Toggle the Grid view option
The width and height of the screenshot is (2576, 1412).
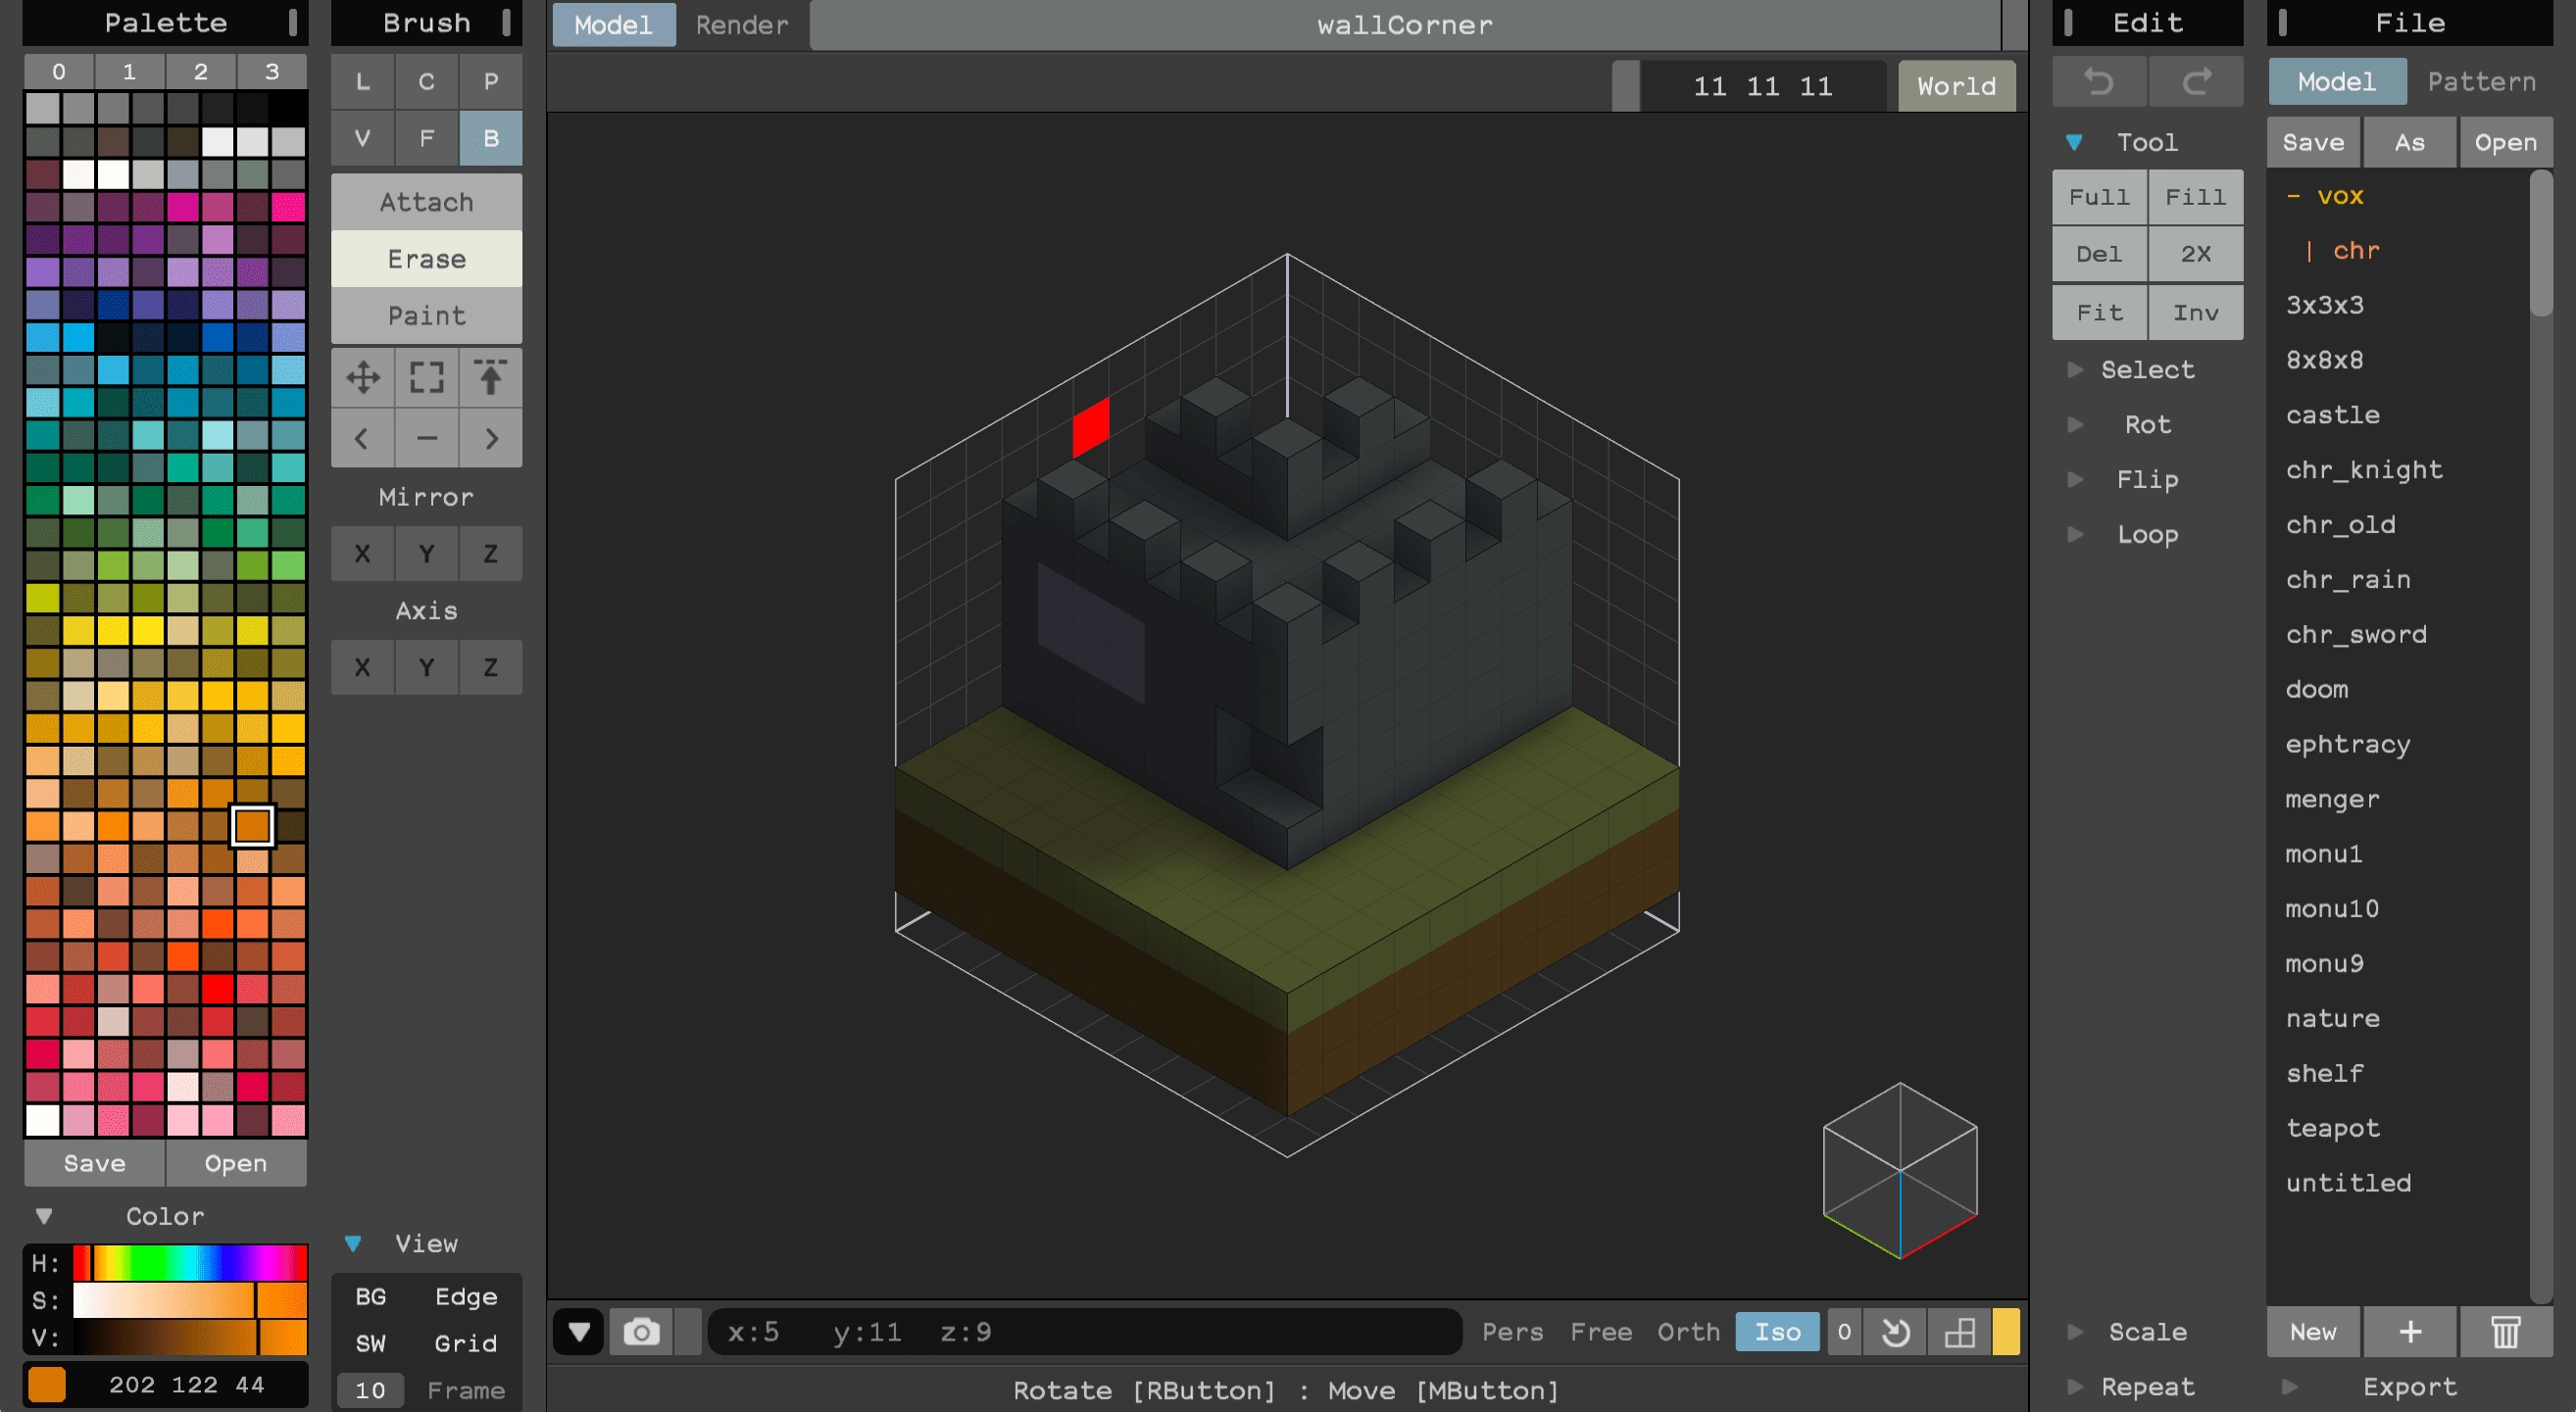point(465,1343)
